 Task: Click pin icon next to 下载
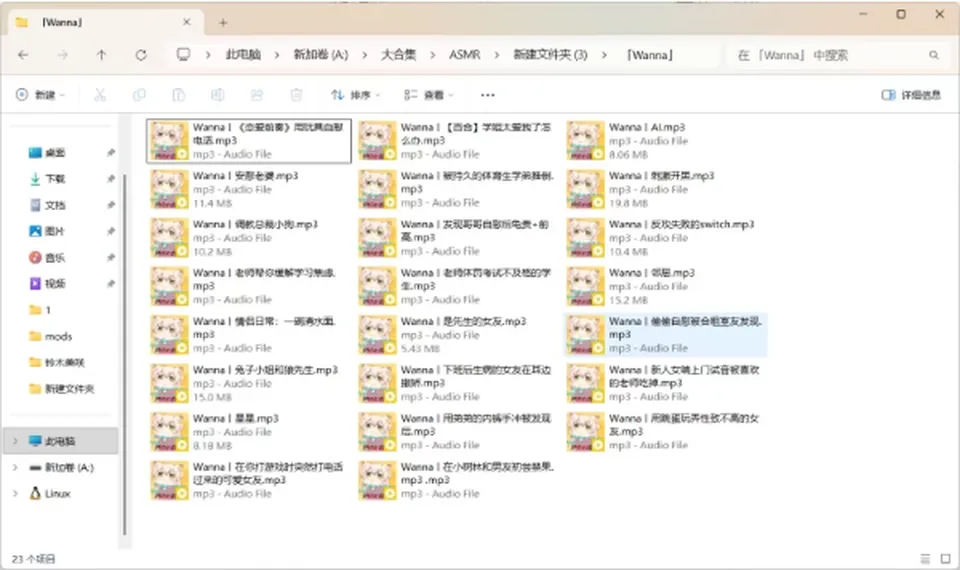point(111,179)
